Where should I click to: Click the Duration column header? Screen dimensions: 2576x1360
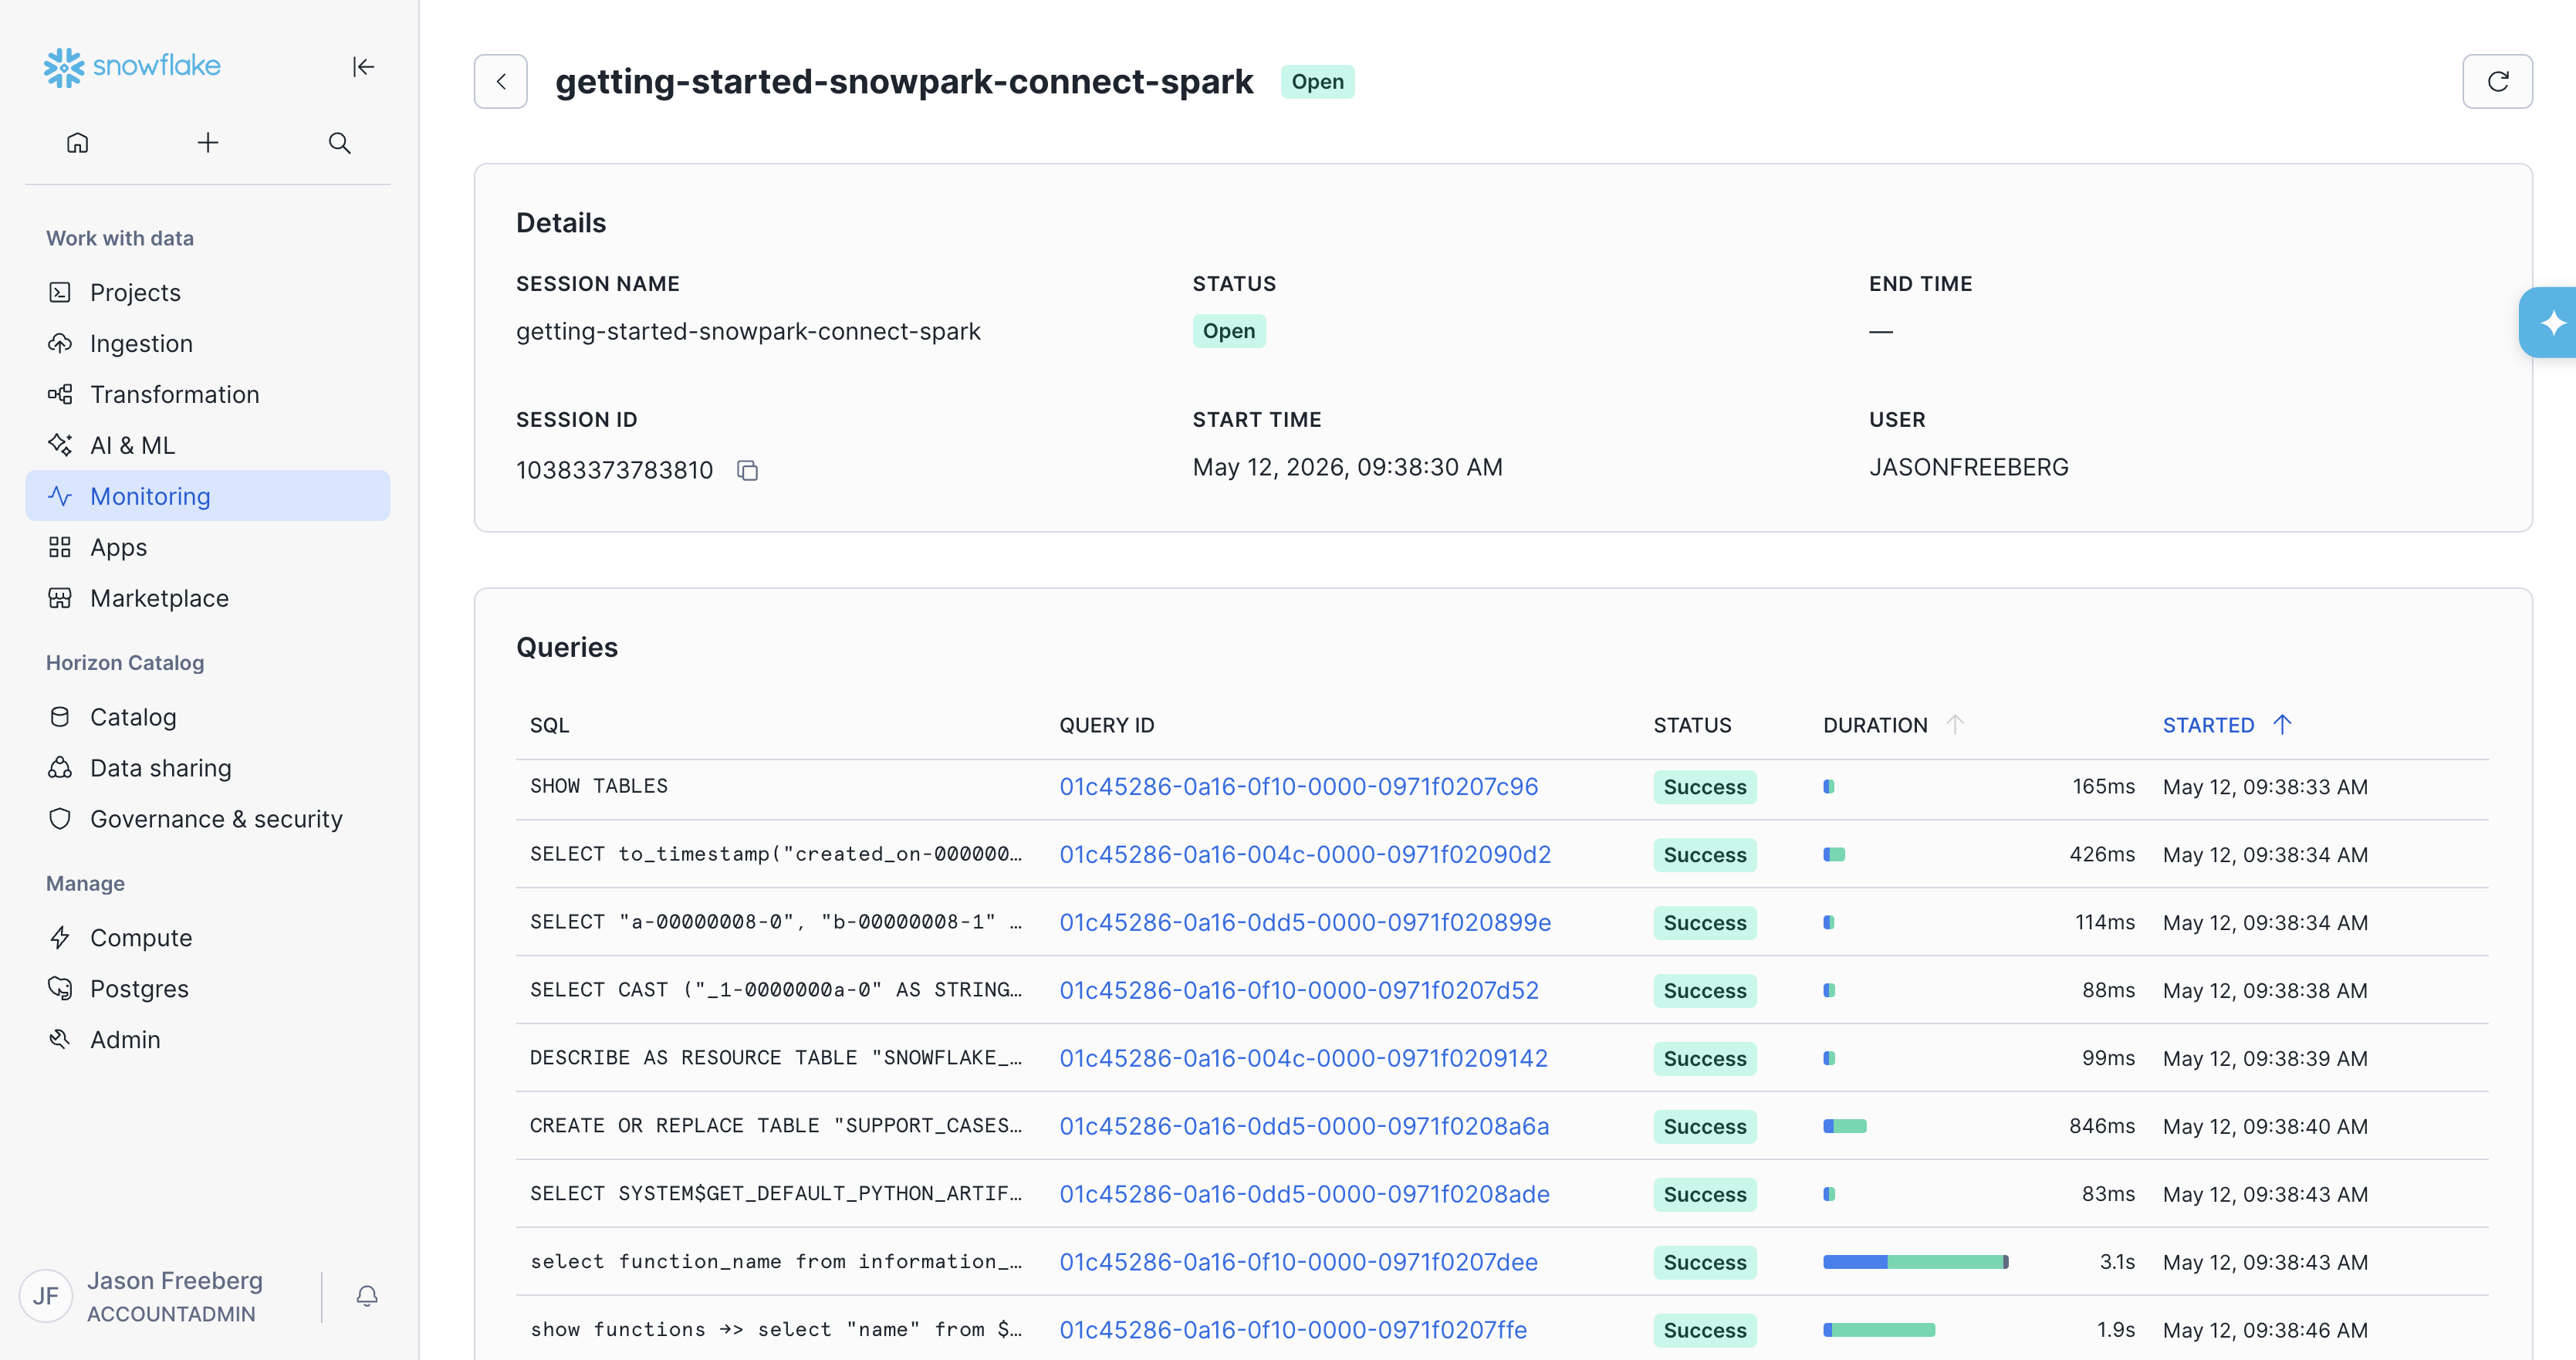tap(1875, 725)
